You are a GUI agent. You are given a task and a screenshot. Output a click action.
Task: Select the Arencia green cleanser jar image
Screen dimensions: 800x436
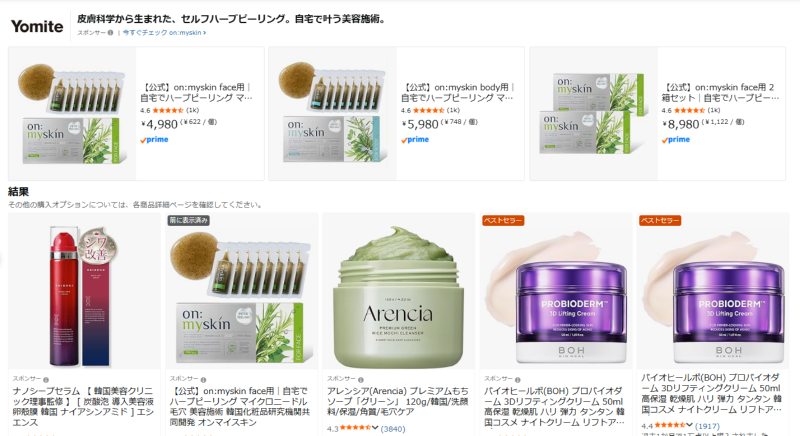tap(398, 296)
